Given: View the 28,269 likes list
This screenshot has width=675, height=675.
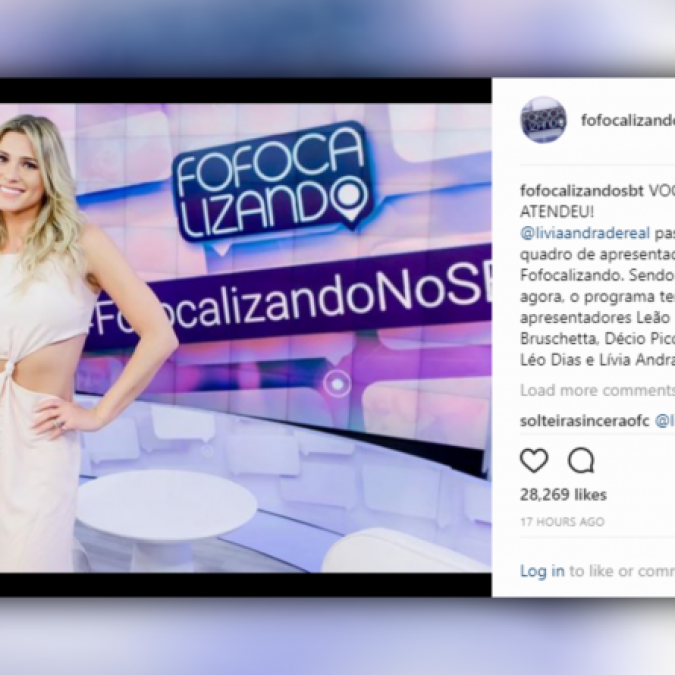Looking at the screenshot, I should tap(563, 495).
